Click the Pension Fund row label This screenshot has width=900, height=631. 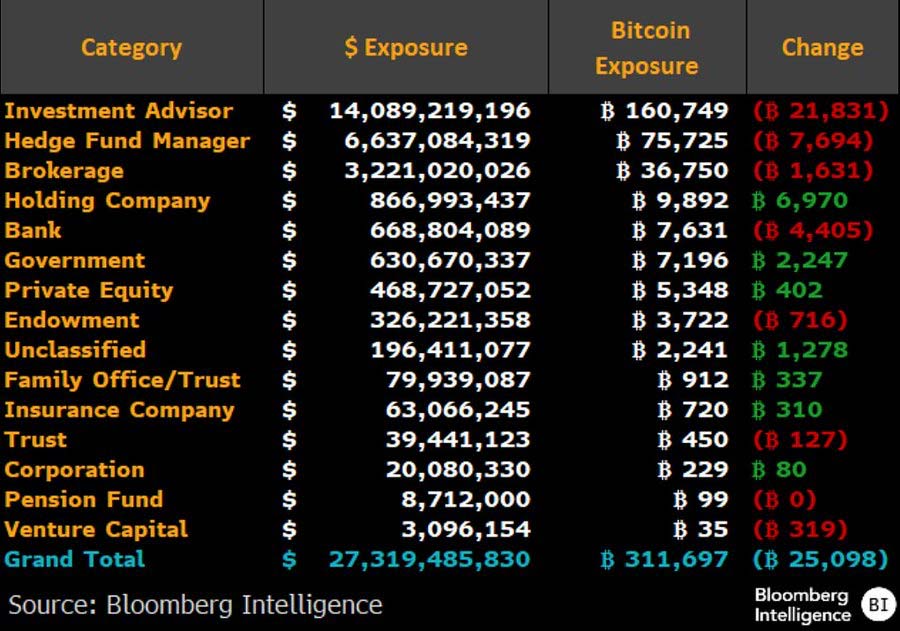pyautogui.click(x=84, y=499)
